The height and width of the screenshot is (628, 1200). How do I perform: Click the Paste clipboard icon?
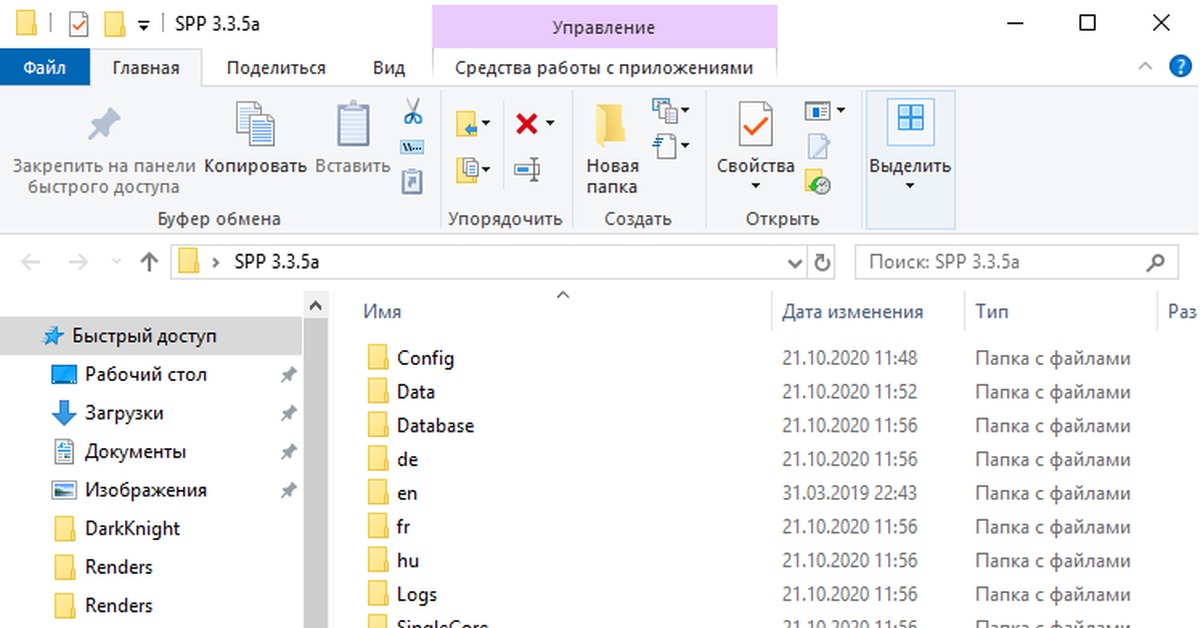click(x=352, y=126)
